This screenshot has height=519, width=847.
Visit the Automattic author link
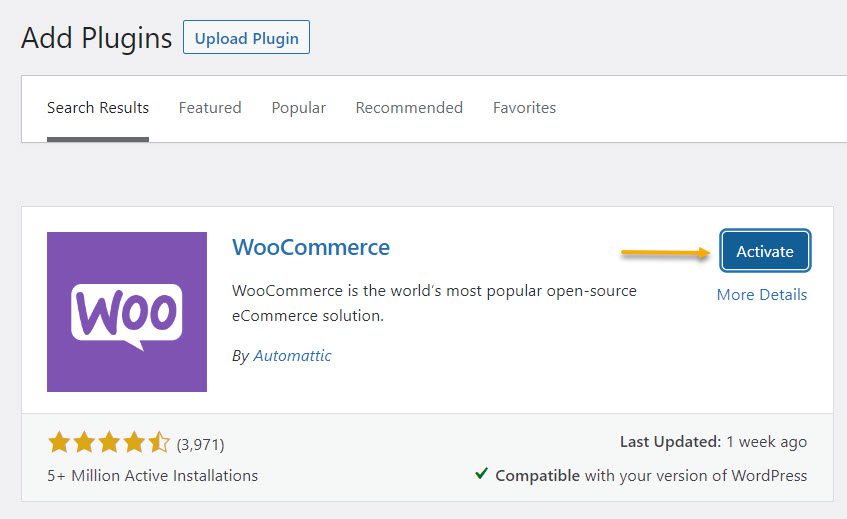pyautogui.click(x=292, y=355)
